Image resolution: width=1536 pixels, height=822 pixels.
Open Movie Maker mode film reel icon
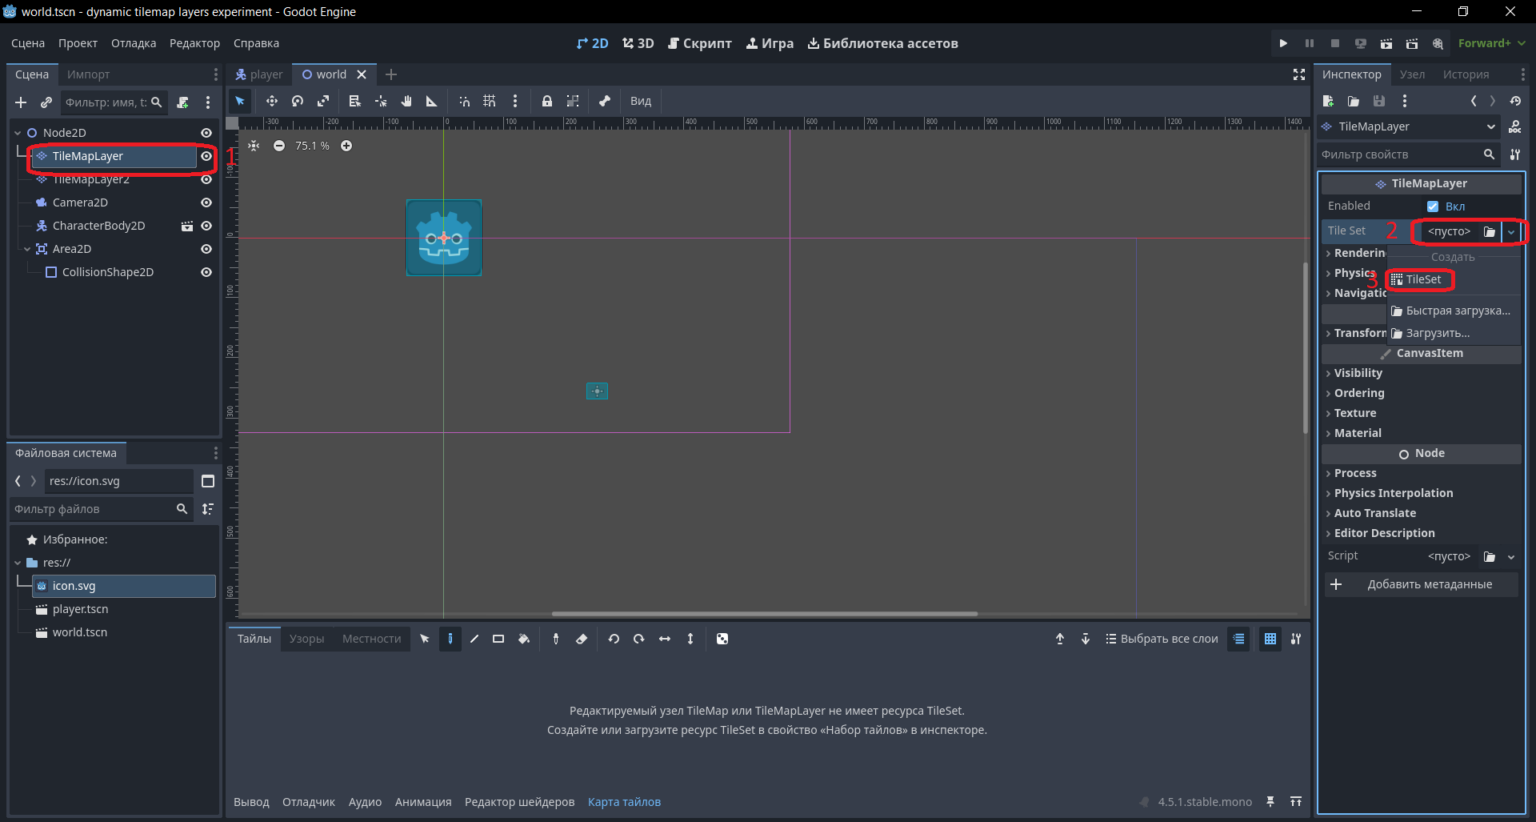tap(1438, 43)
